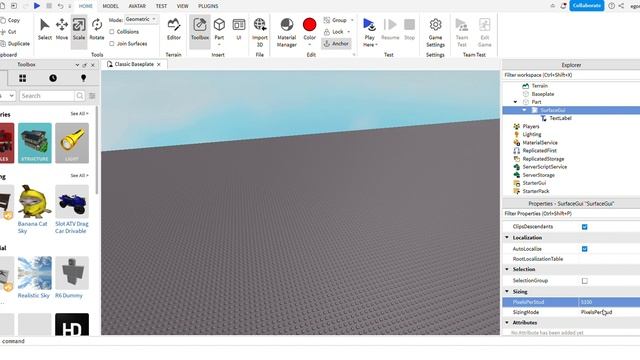Start a Team Test
640x360 pixels.
[x=462, y=32]
